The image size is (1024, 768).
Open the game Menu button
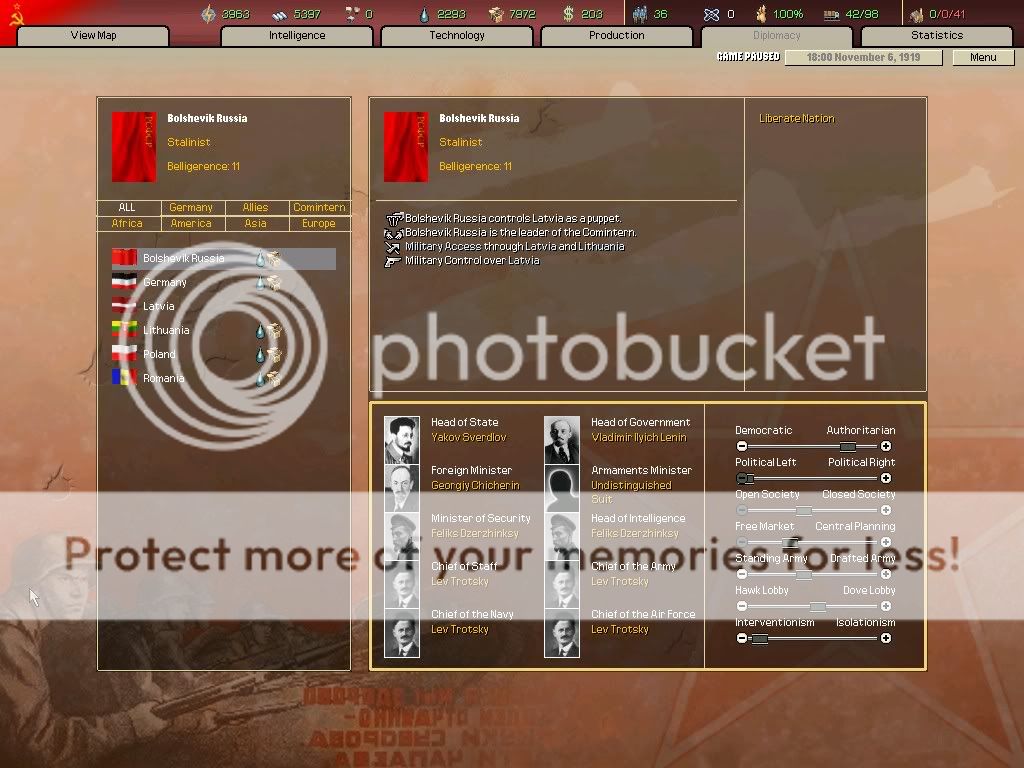[x=983, y=57]
